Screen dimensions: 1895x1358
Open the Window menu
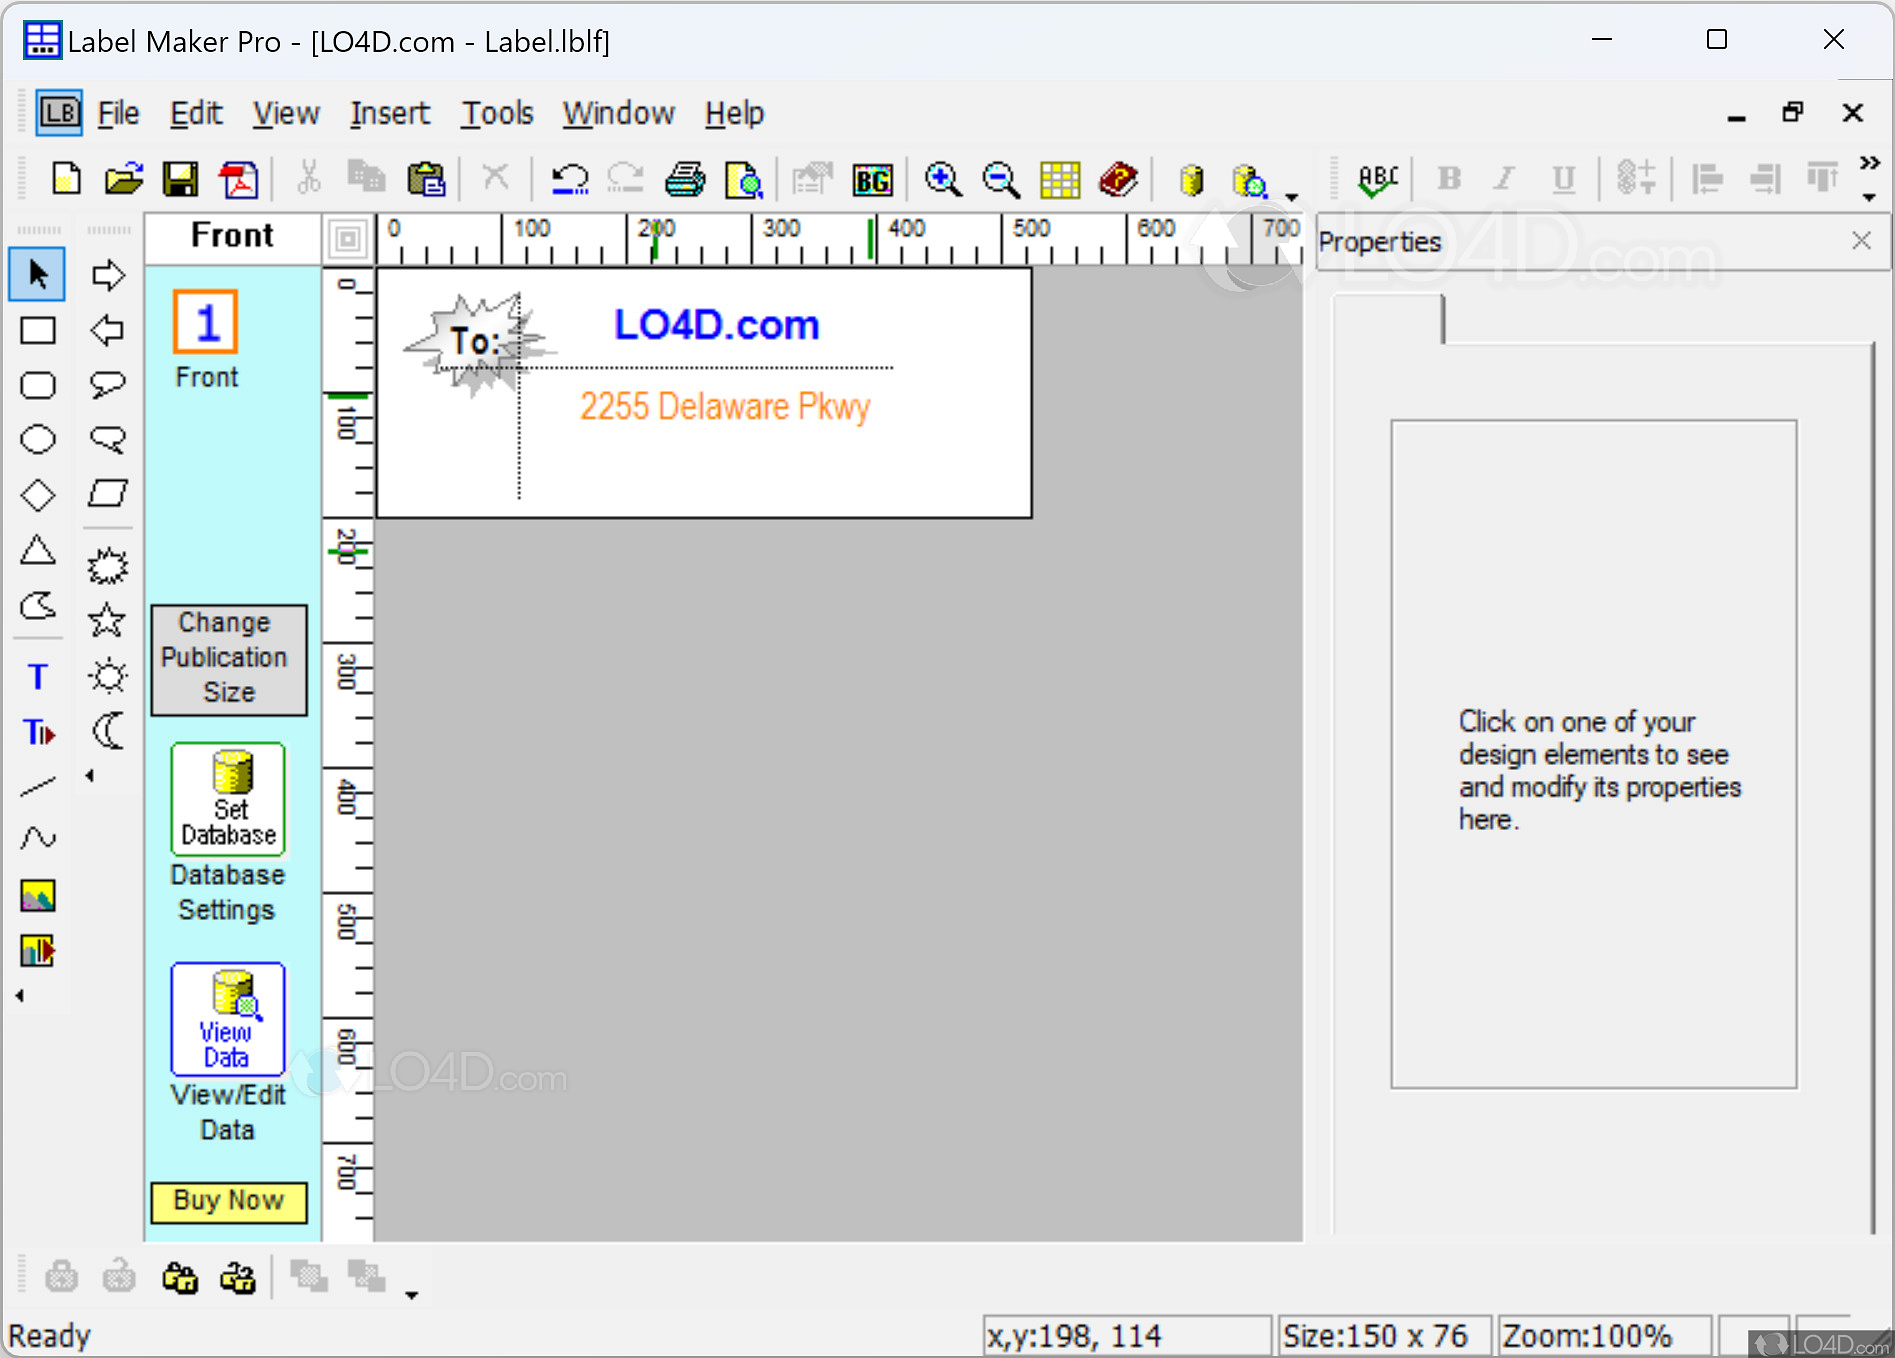618,113
